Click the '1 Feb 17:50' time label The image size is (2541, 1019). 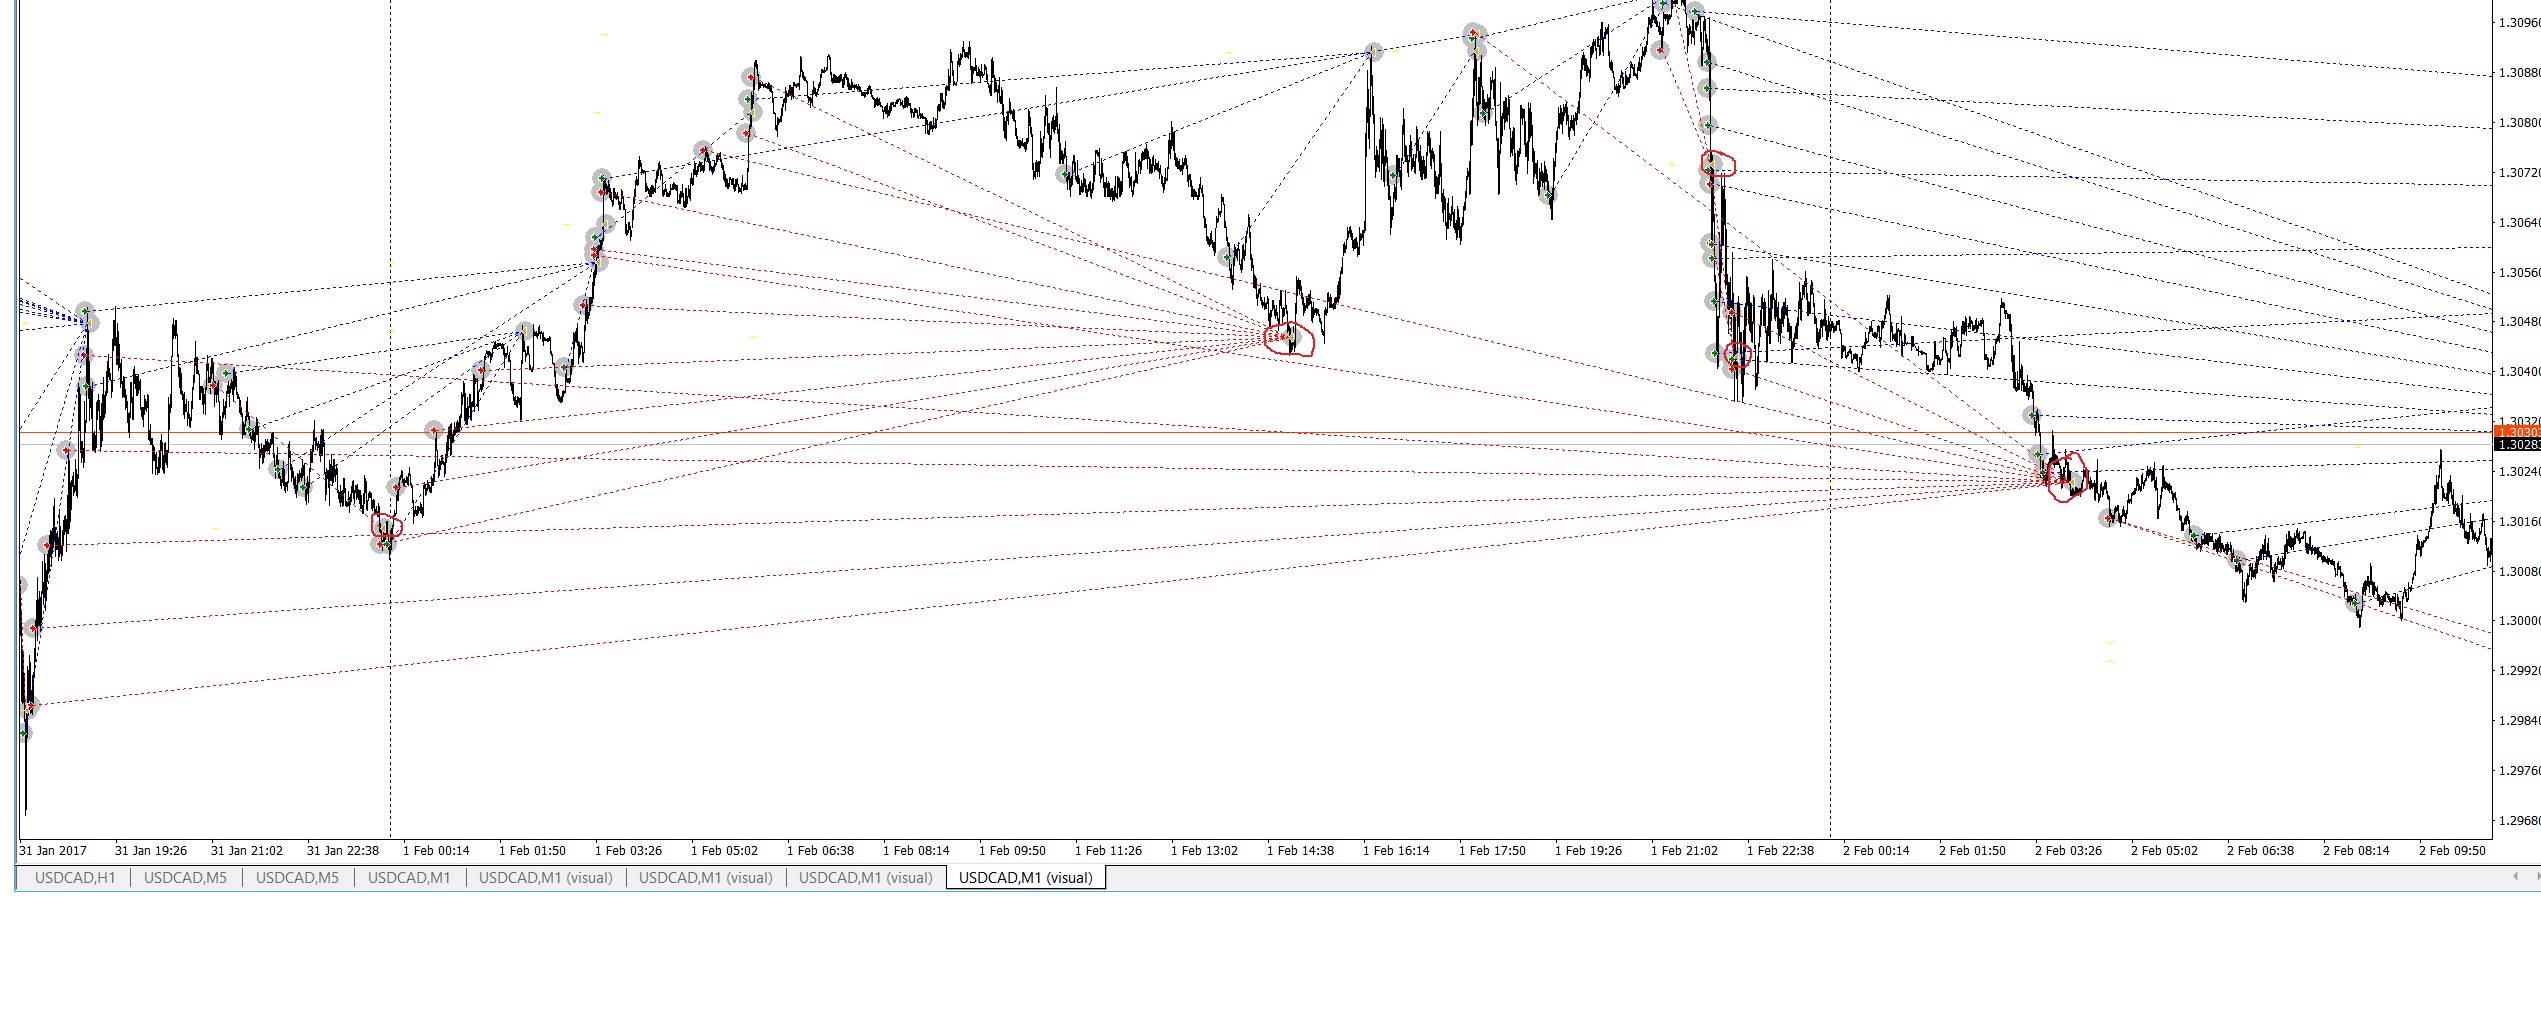[1492, 851]
